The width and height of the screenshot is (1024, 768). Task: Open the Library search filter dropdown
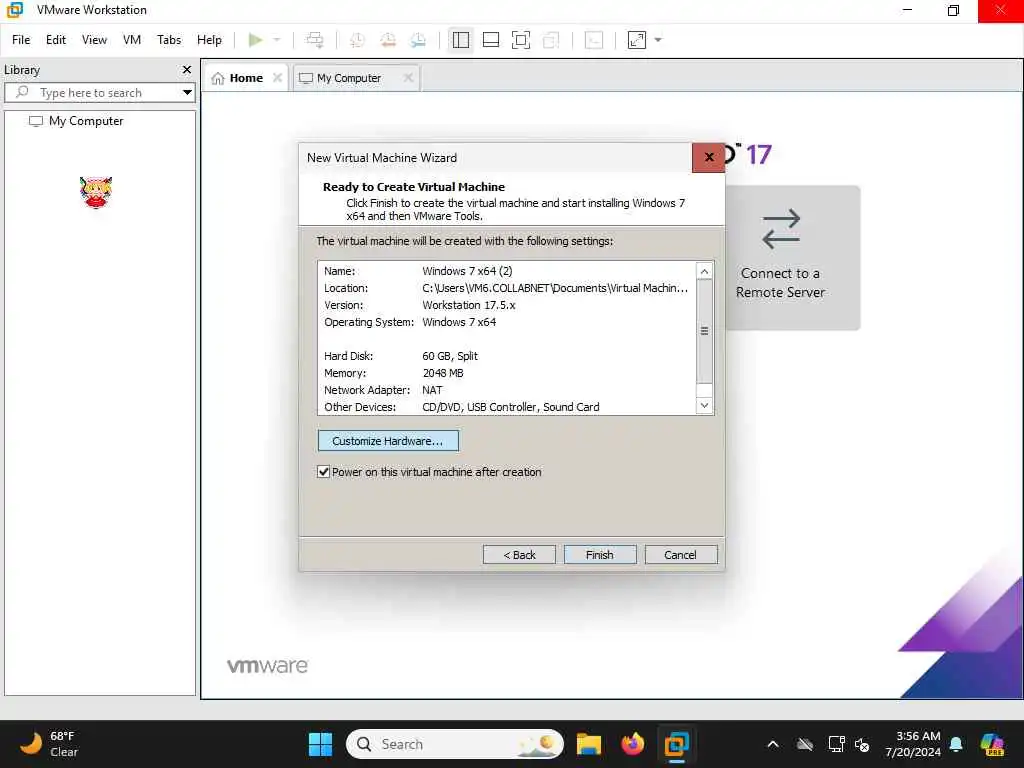pos(187,93)
